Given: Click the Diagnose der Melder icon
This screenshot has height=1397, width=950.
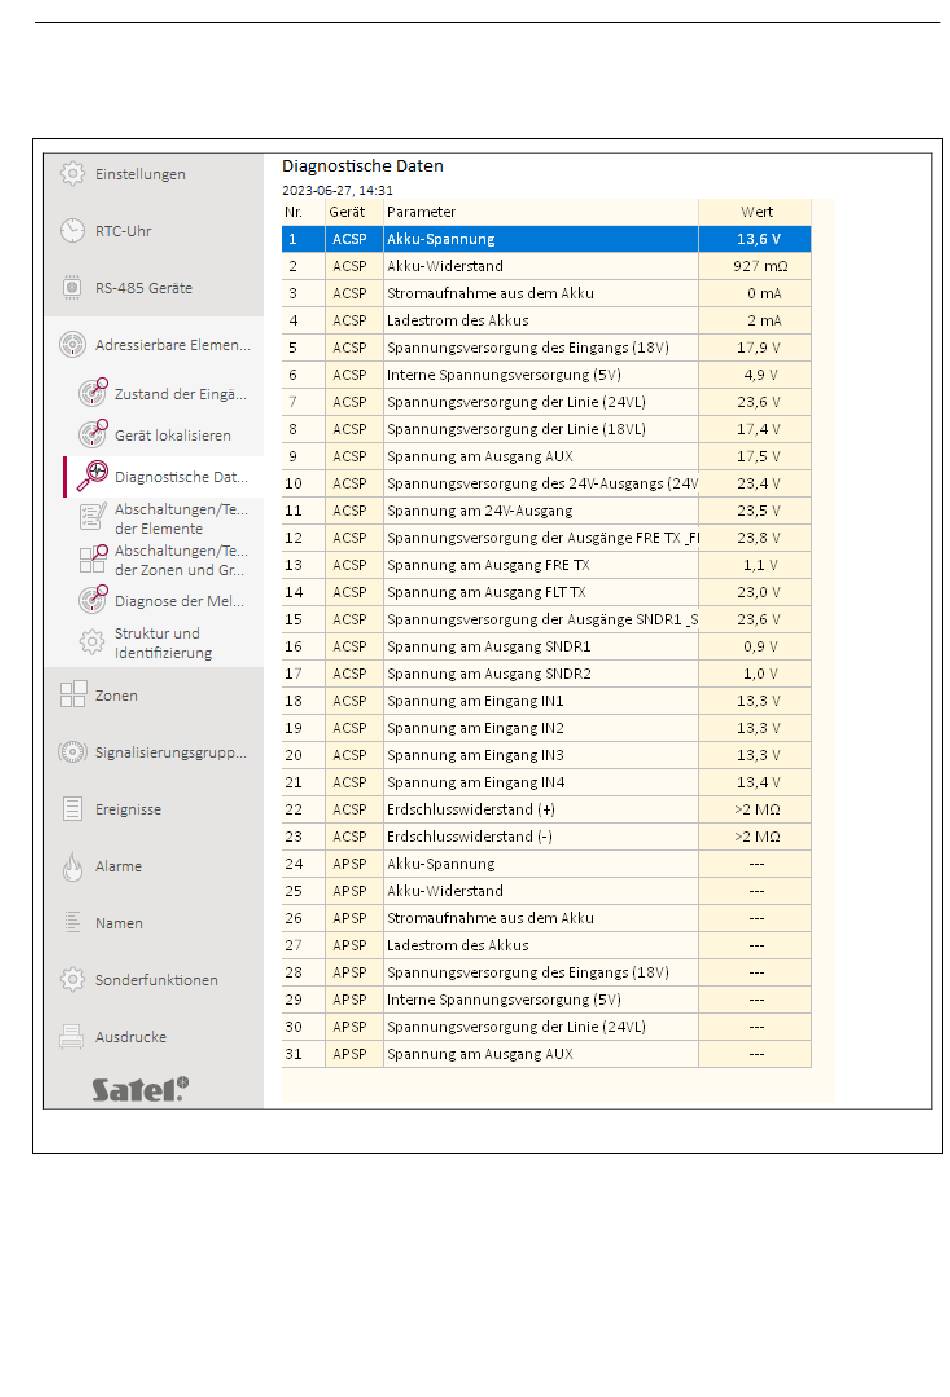Looking at the screenshot, I should point(92,599).
